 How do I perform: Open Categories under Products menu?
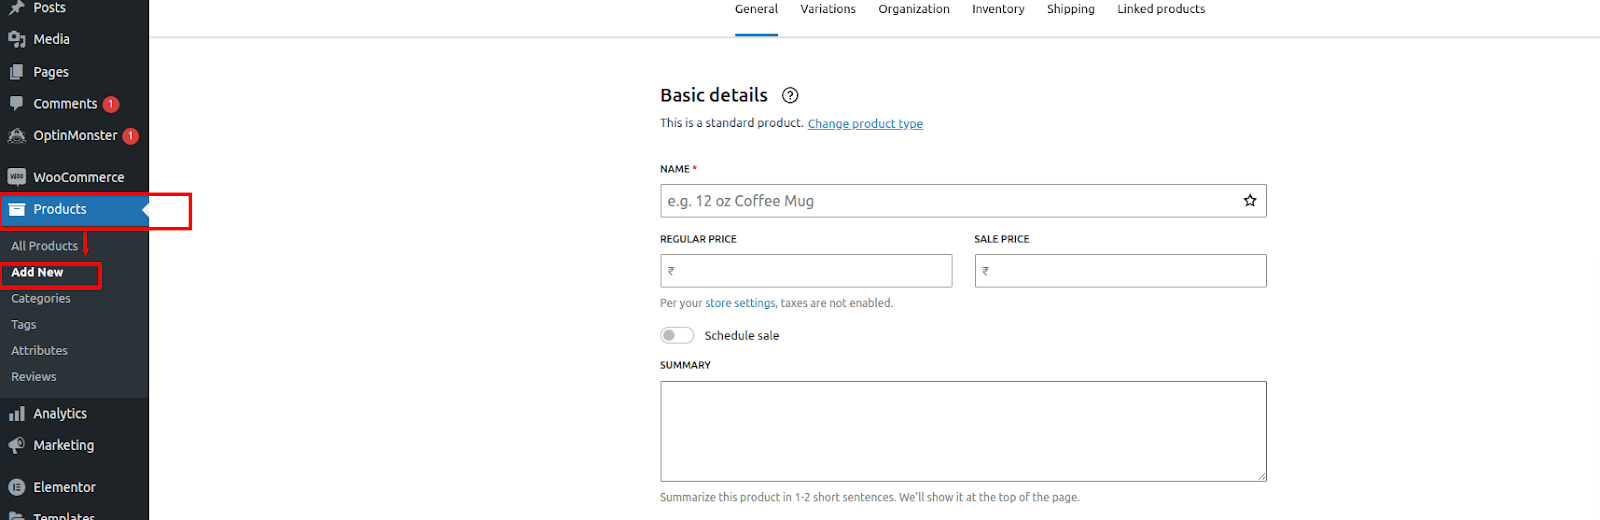(x=41, y=298)
